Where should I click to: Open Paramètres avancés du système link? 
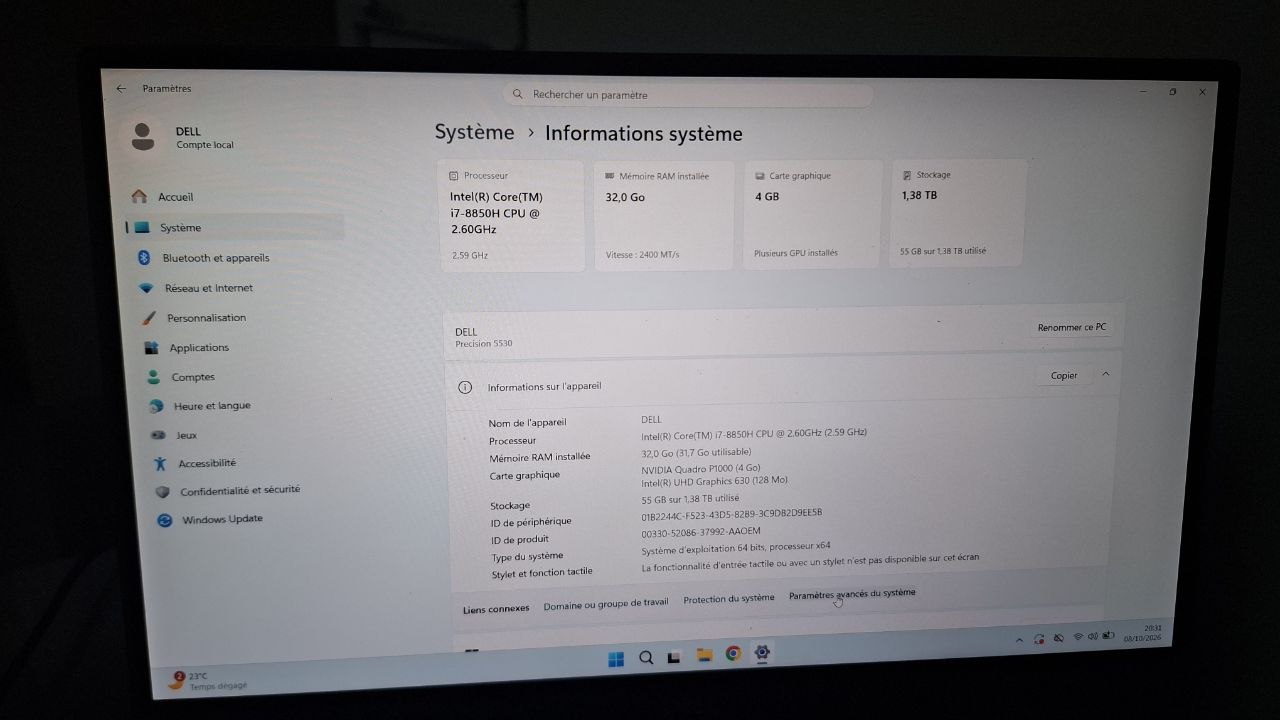[852, 593]
